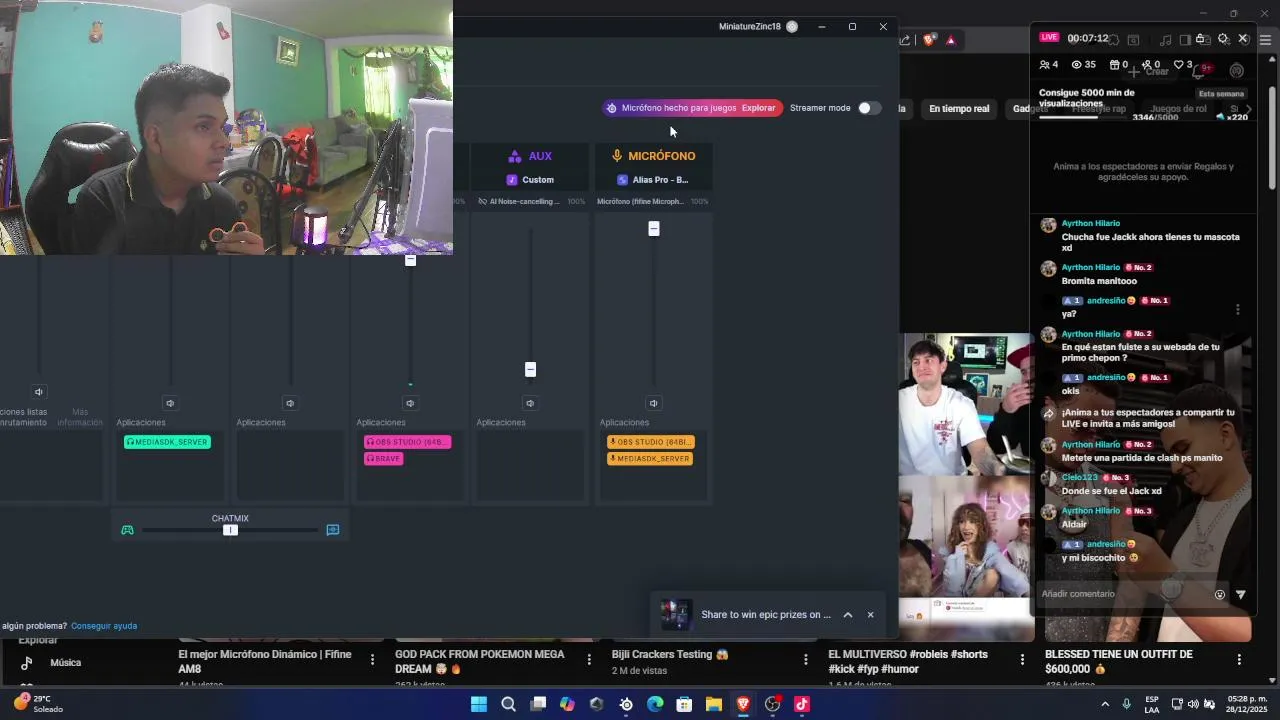Viewport: 1280px width, 720px height.
Task: Click the music note icon in TikTok Live panel
Action: tap(1165, 40)
